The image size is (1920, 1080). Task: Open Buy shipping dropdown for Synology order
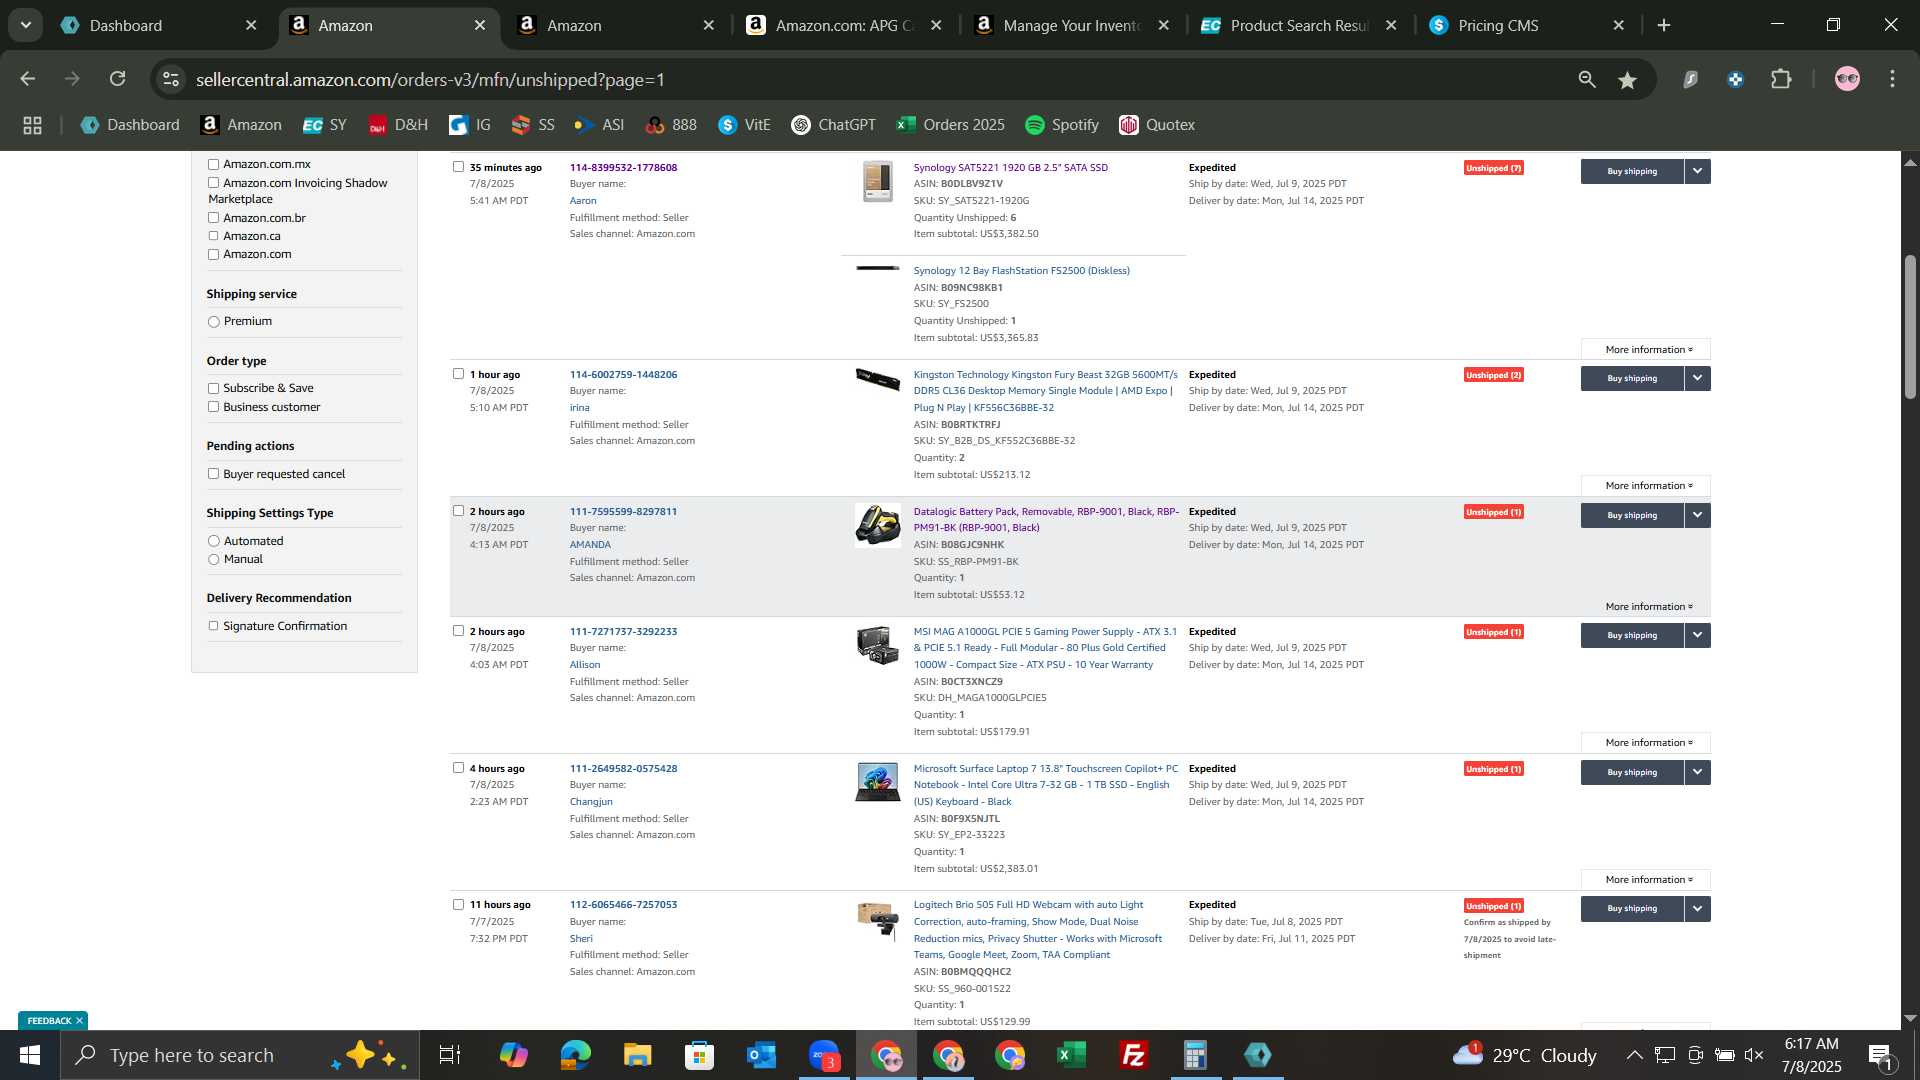point(1698,171)
